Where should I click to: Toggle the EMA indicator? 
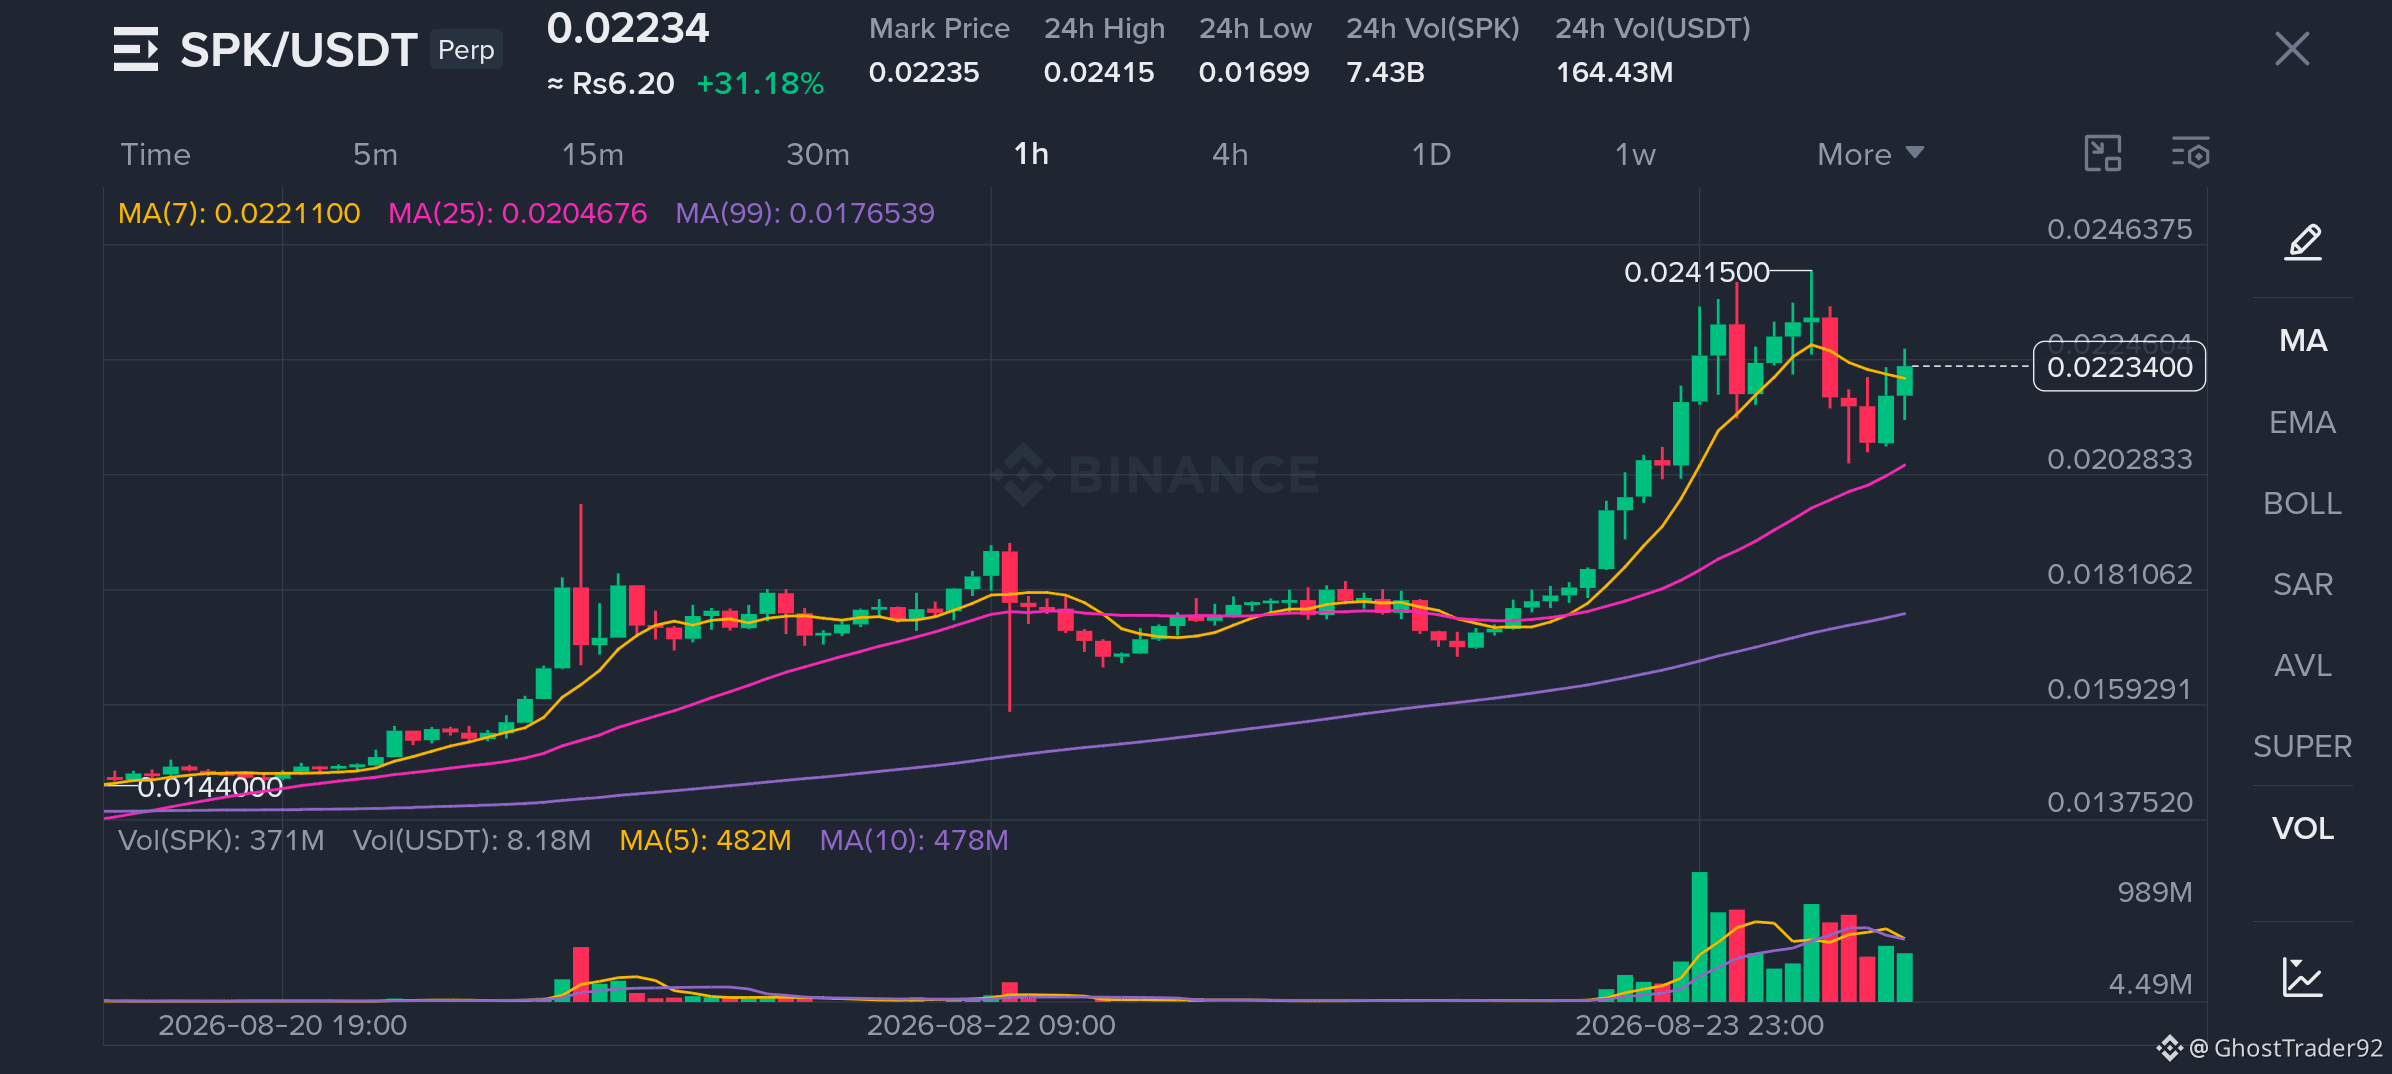coord(2303,422)
